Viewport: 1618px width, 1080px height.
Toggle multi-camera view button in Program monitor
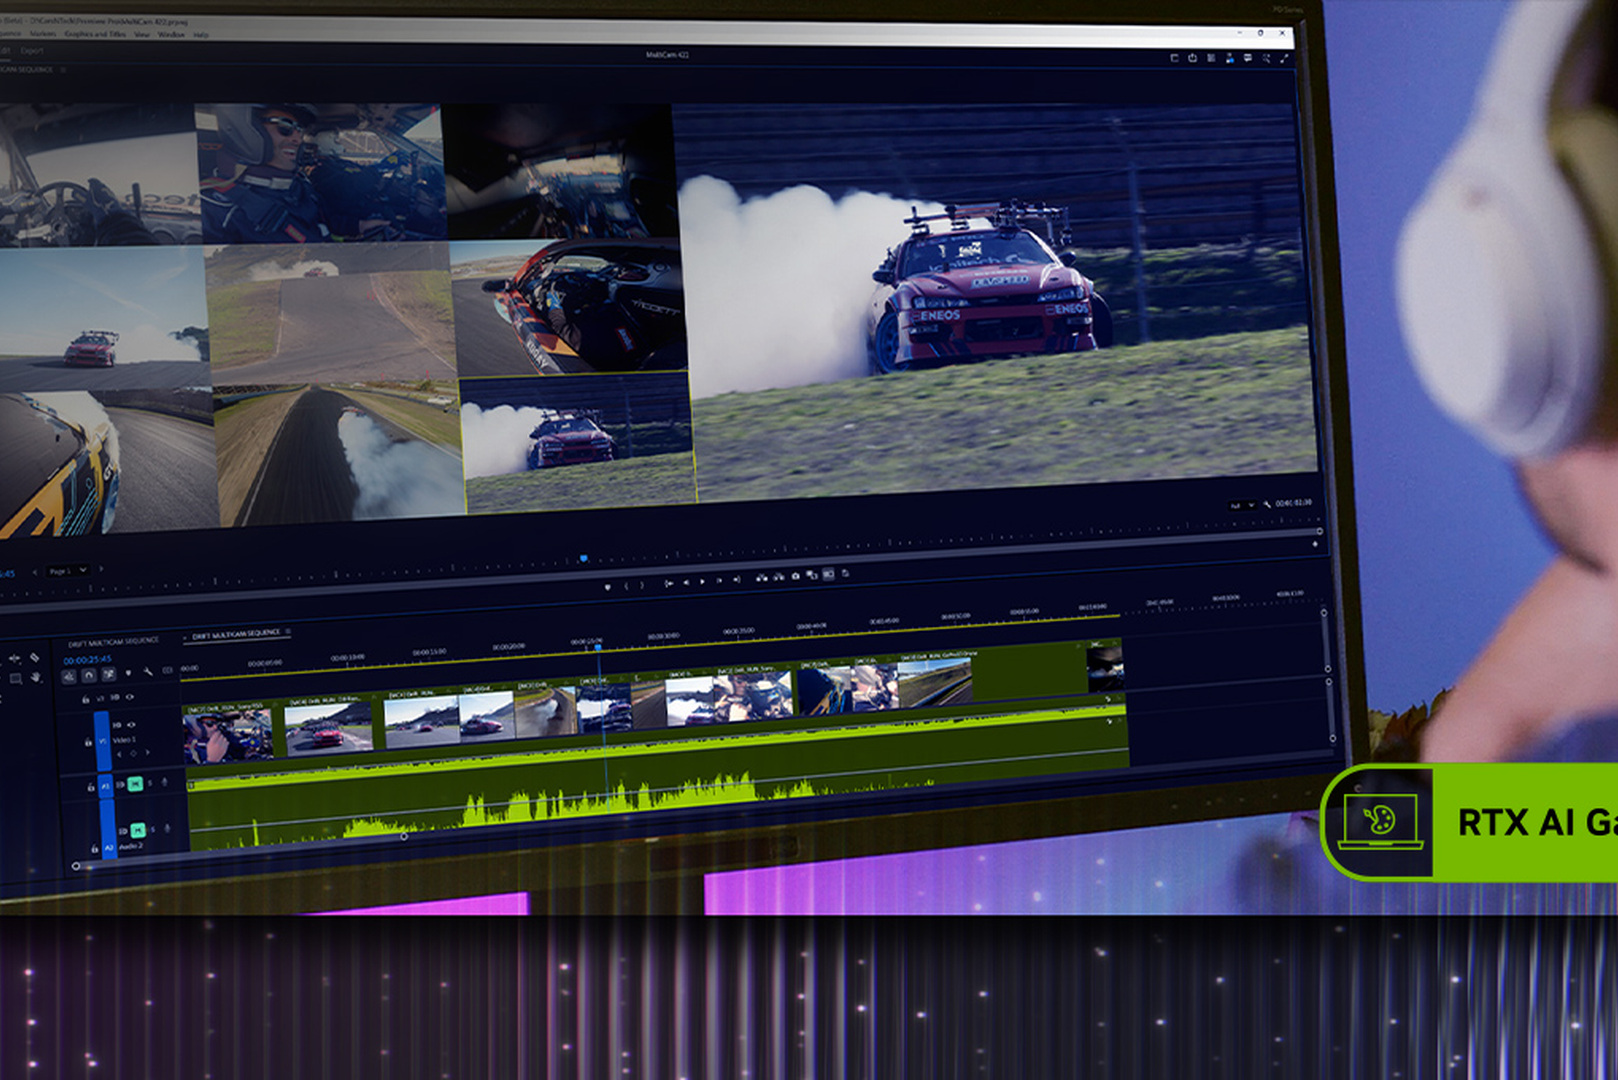828,574
